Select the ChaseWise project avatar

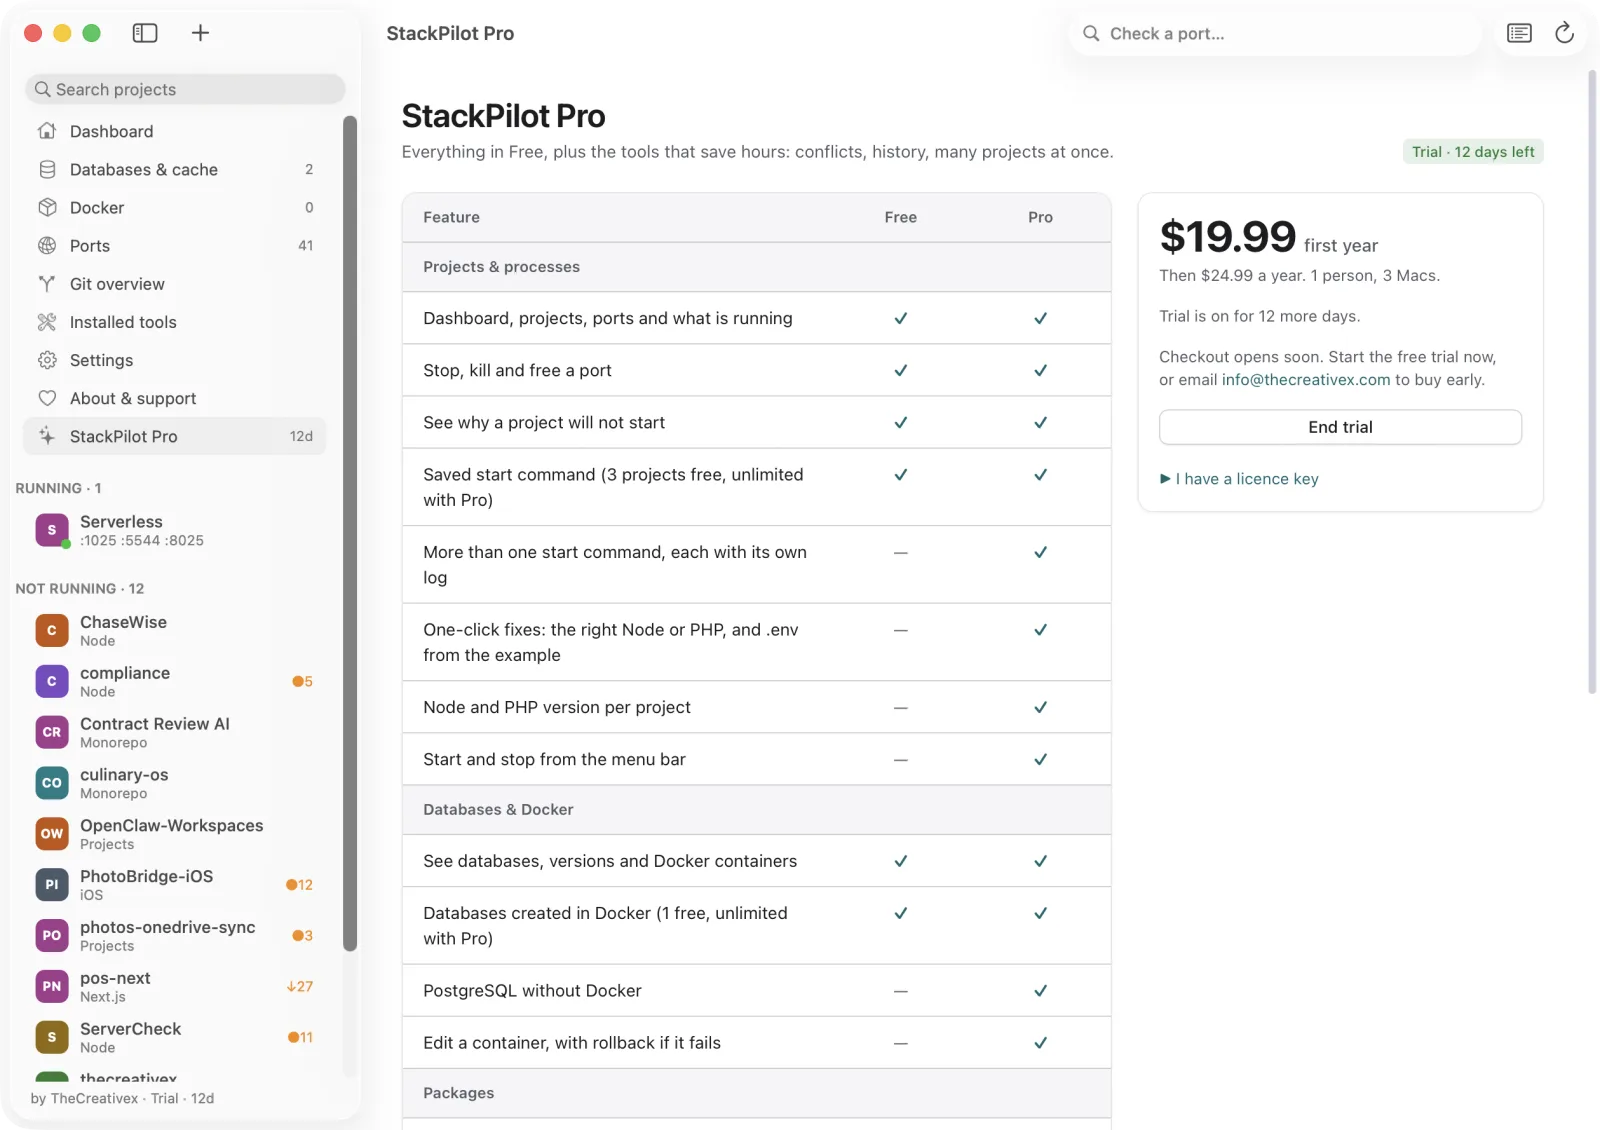(52, 630)
